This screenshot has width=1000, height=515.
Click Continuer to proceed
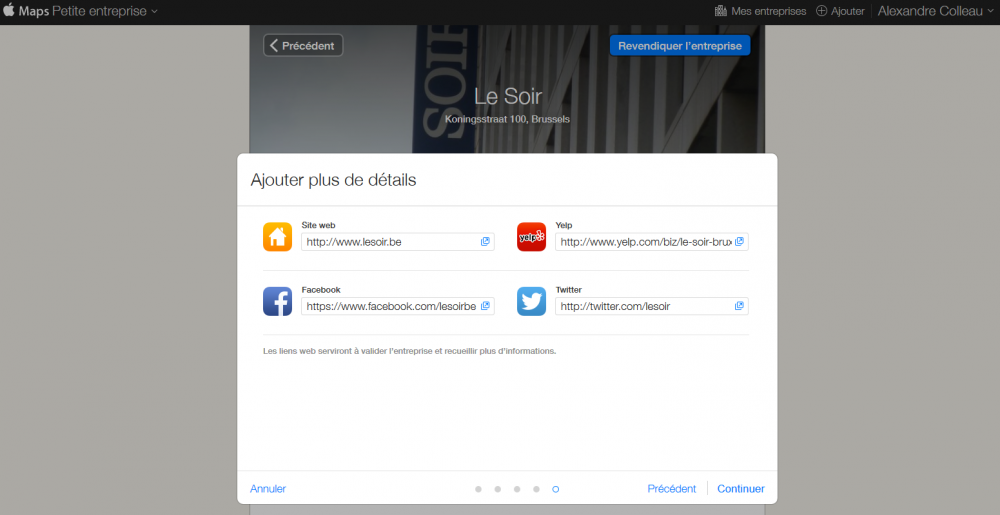741,489
